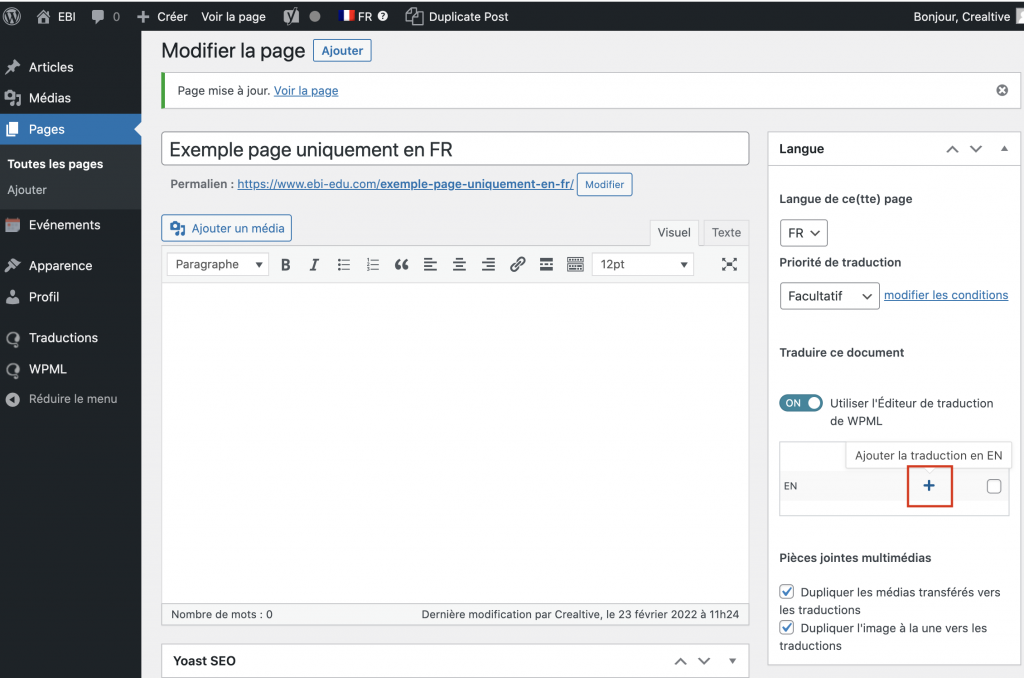Open the FR page language dropdown

click(x=803, y=233)
